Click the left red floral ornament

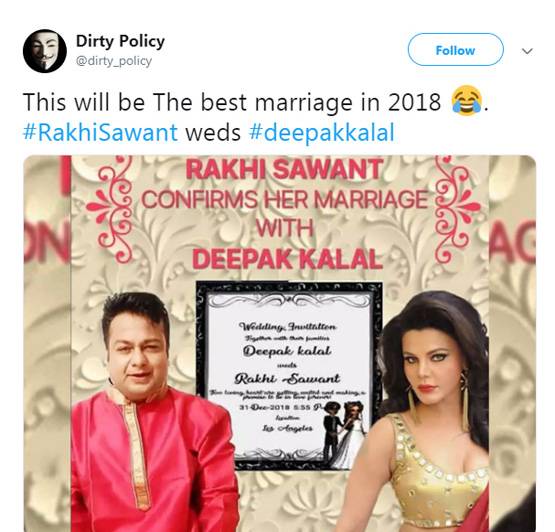click(x=111, y=209)
